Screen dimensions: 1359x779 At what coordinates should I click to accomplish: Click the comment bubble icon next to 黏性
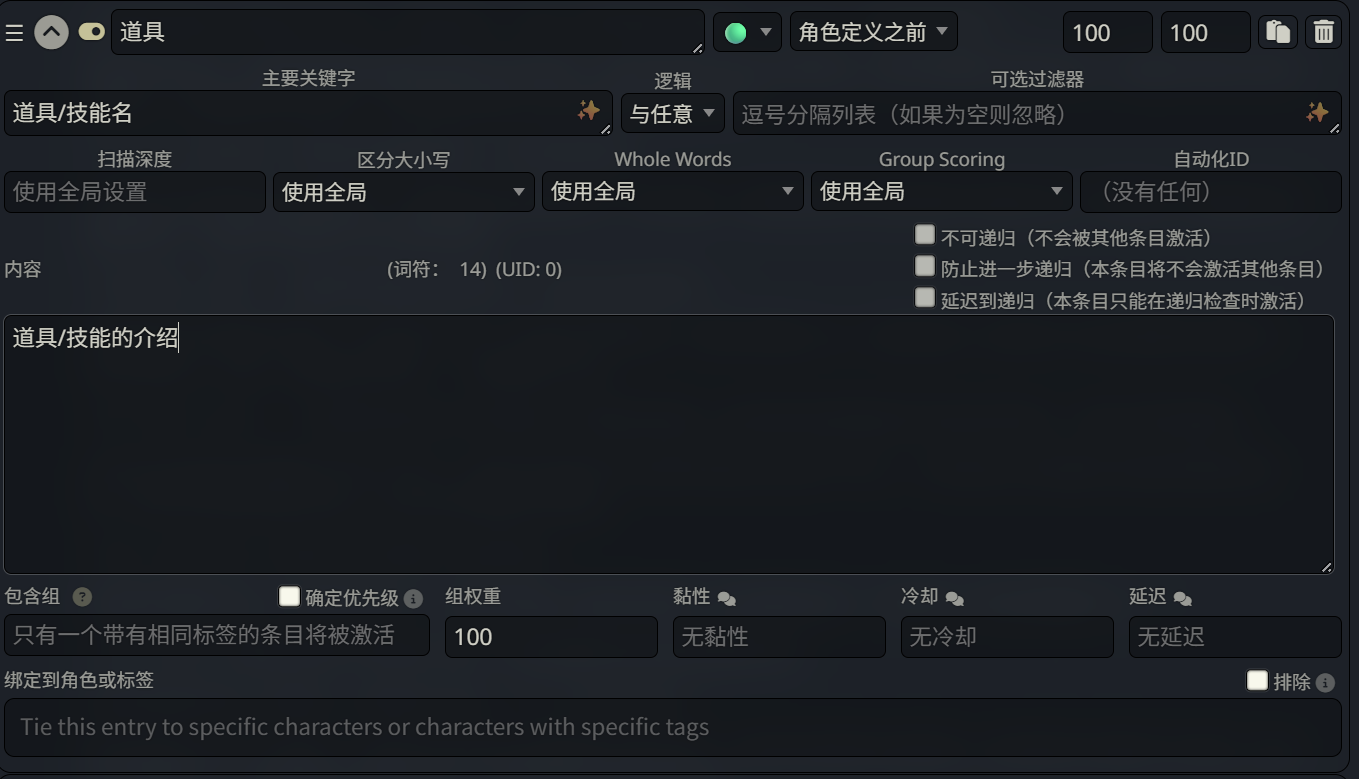727,596
